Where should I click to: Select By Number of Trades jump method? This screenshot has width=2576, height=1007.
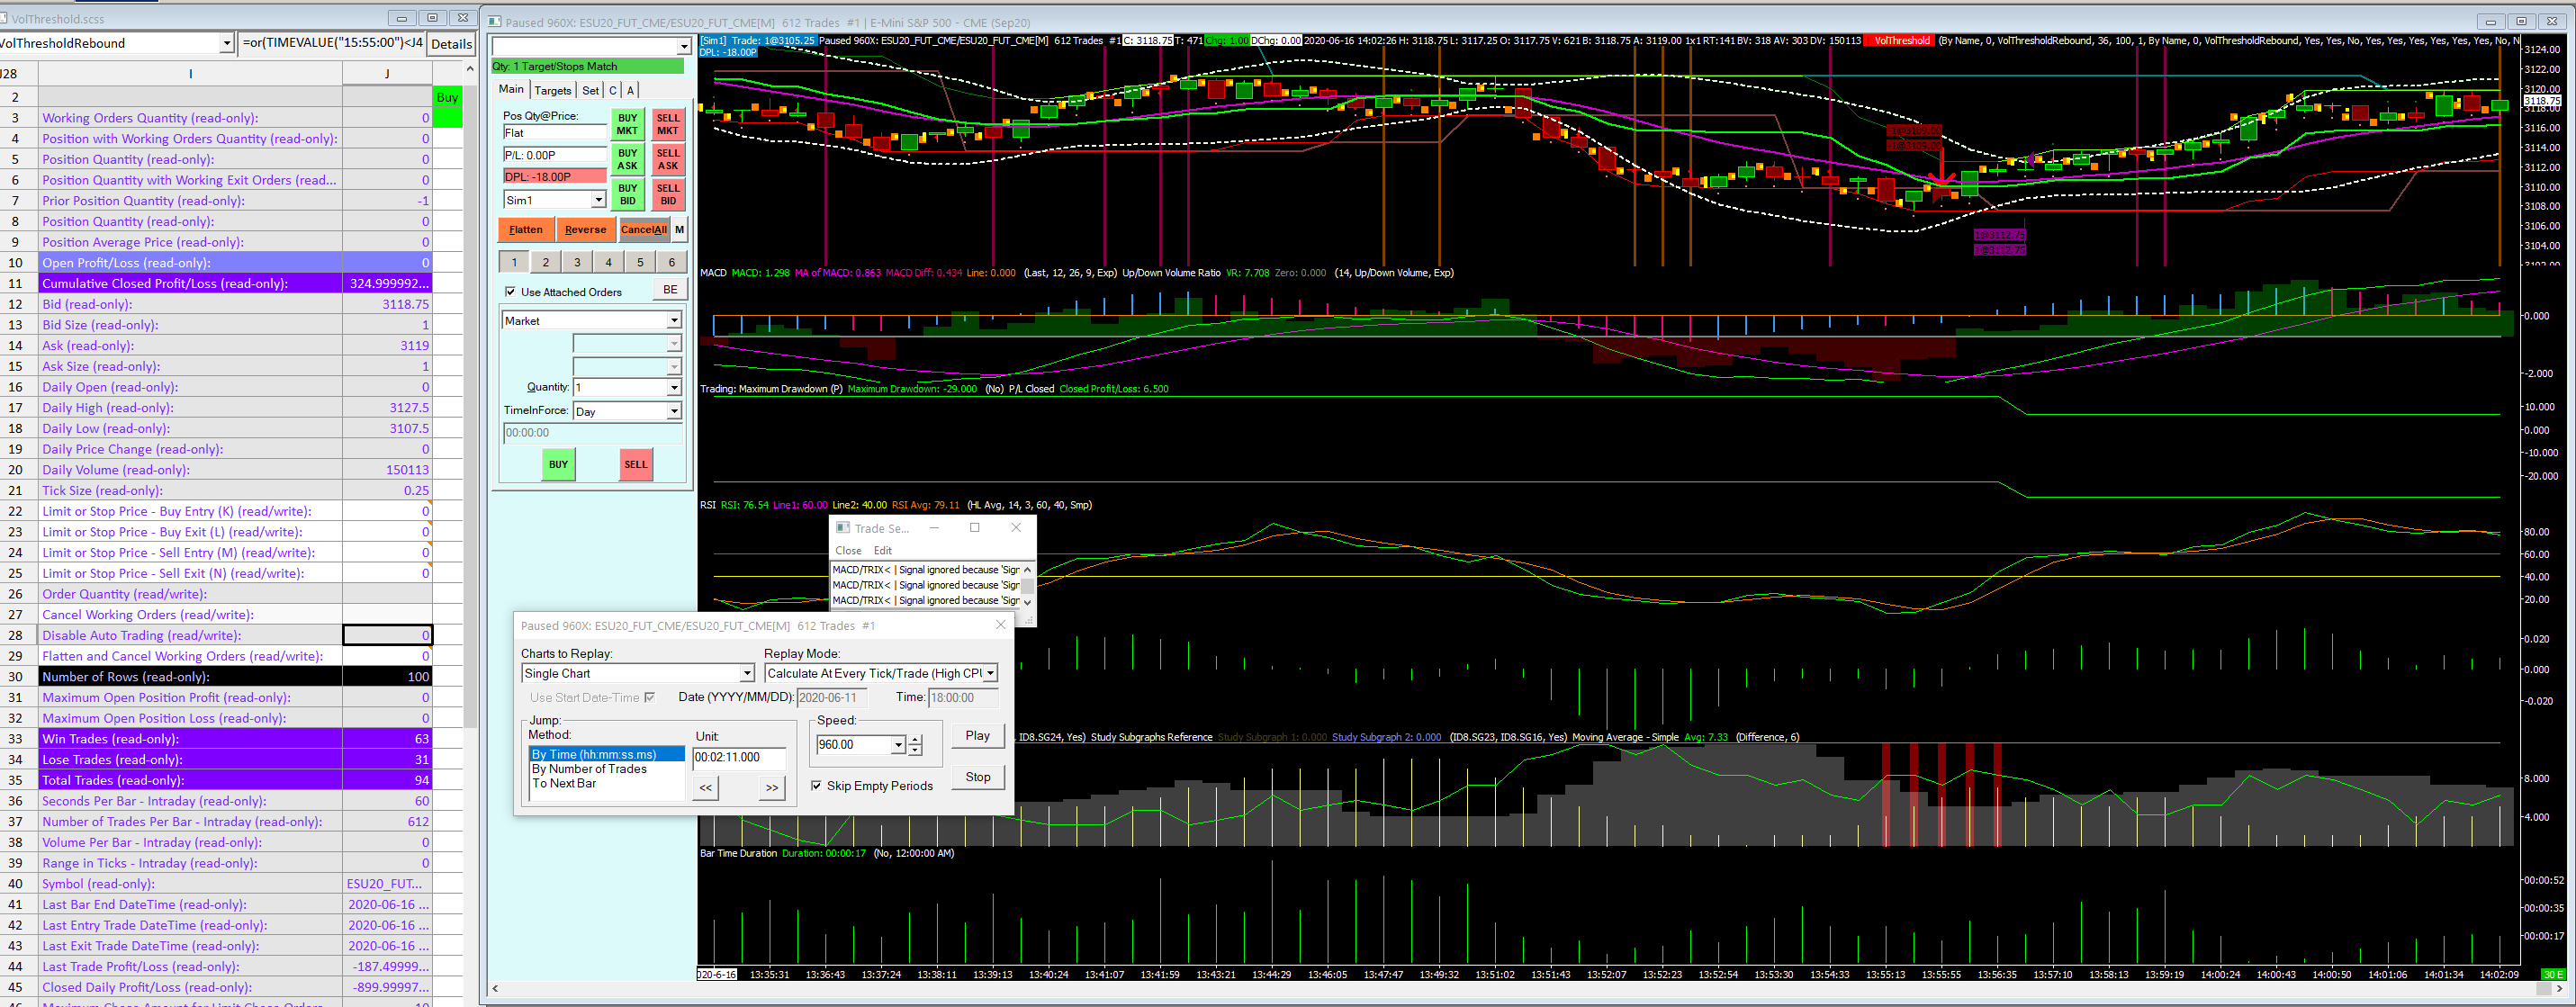coord(589,769)
